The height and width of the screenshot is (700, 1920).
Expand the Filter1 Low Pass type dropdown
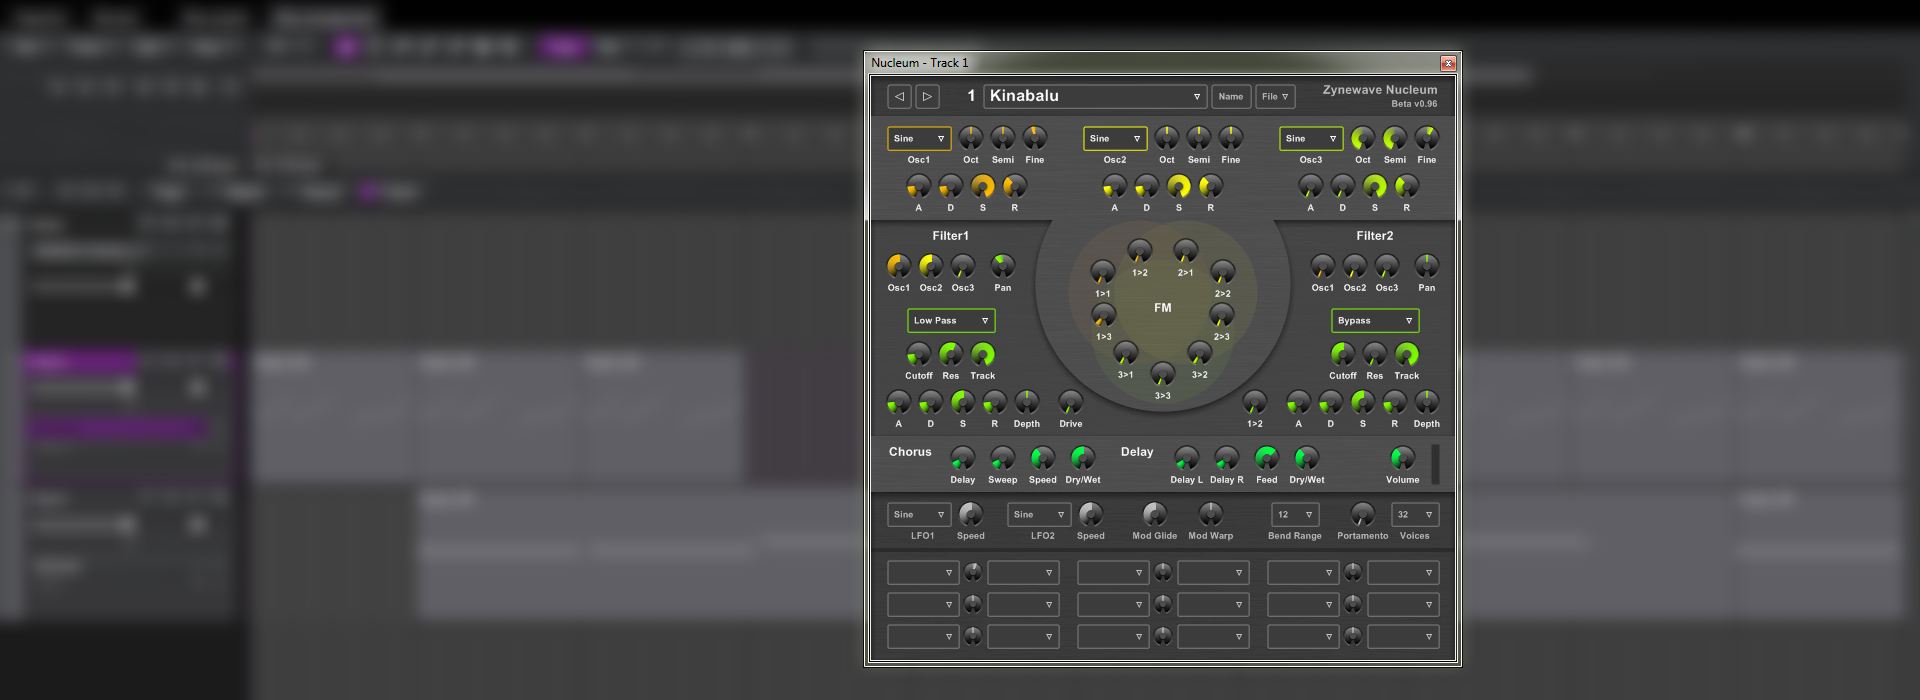click(x=950, y=321)
